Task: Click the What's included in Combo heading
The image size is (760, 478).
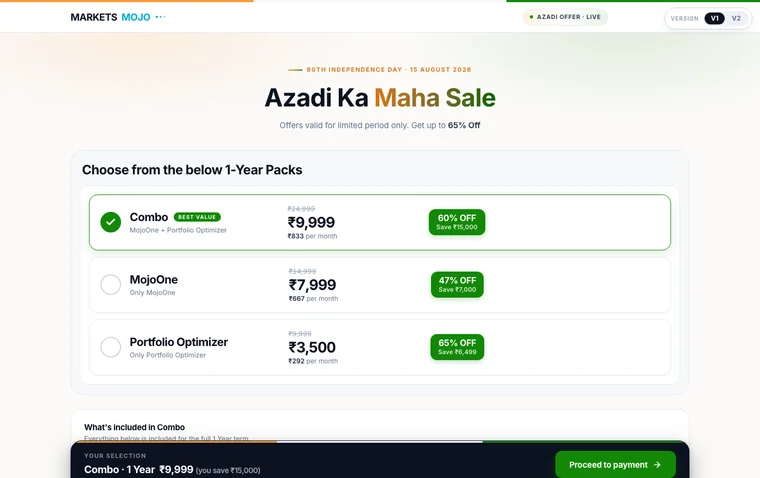Action: 134,427
